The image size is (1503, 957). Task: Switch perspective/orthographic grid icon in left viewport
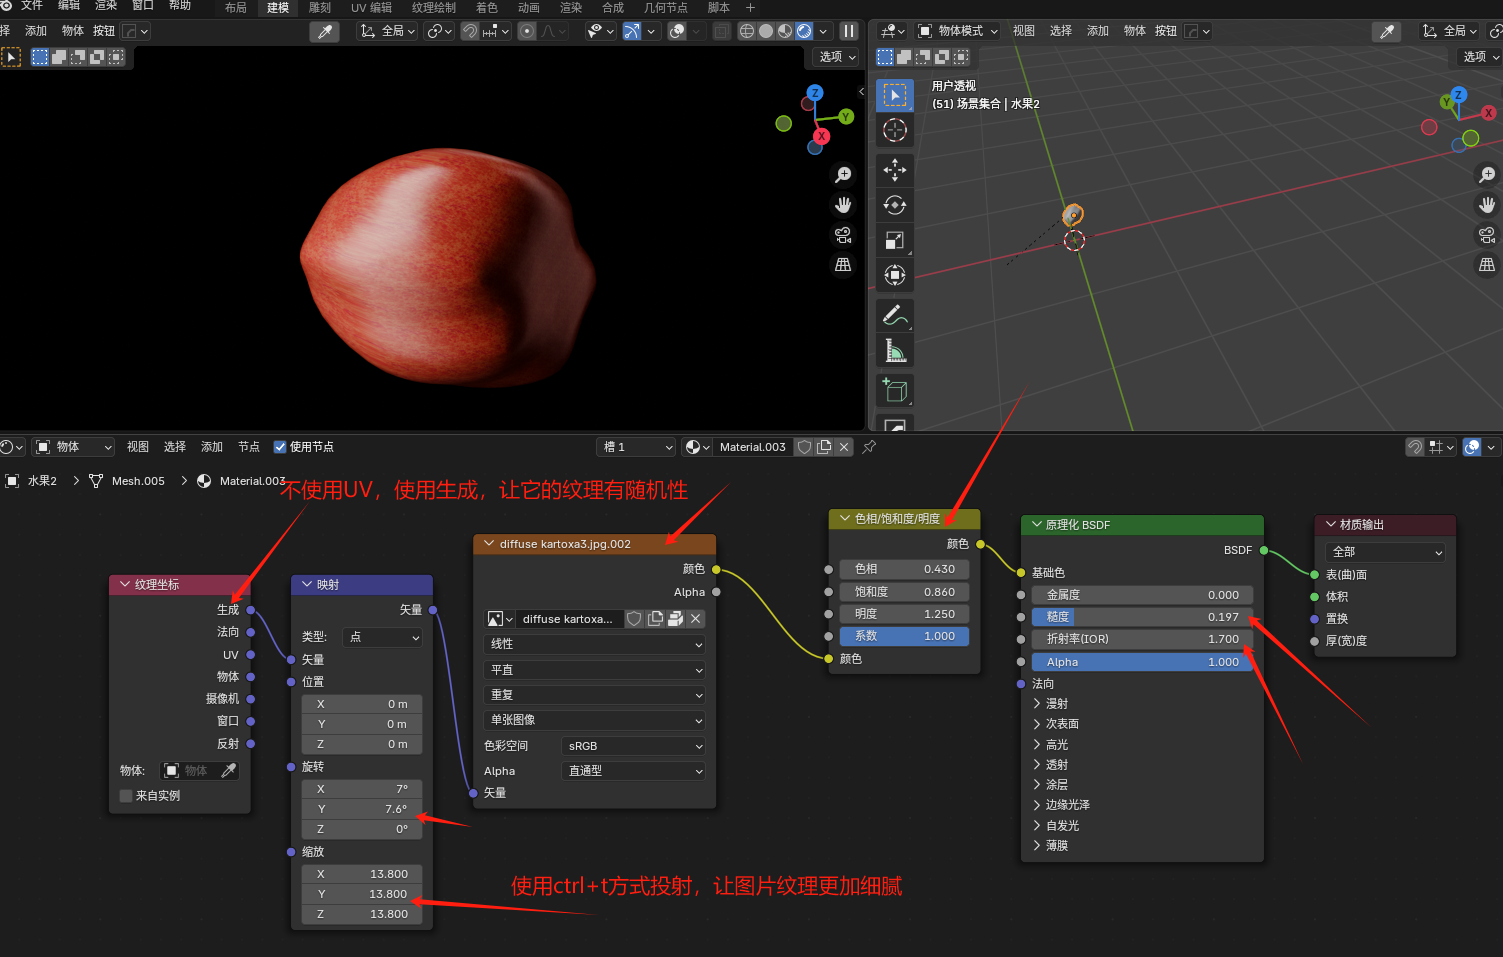click(x=843, y=265)
